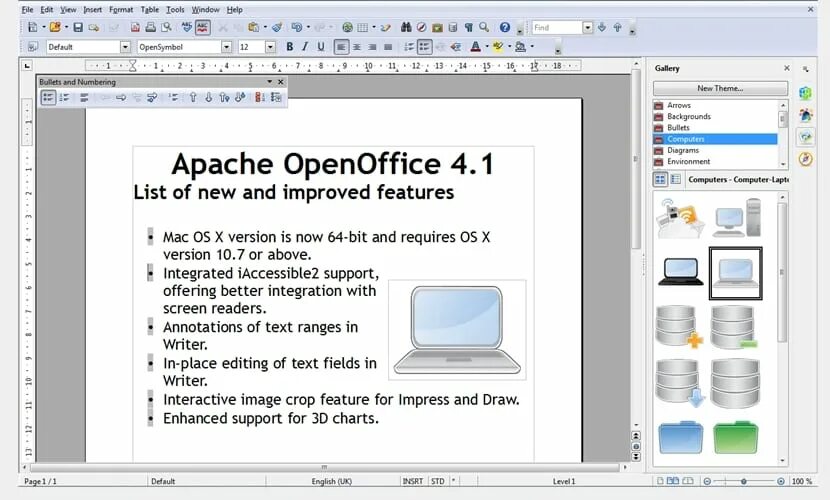830x500 pixels.
Task: Click the Hyperlink globe icon
Action: (347, 28)
